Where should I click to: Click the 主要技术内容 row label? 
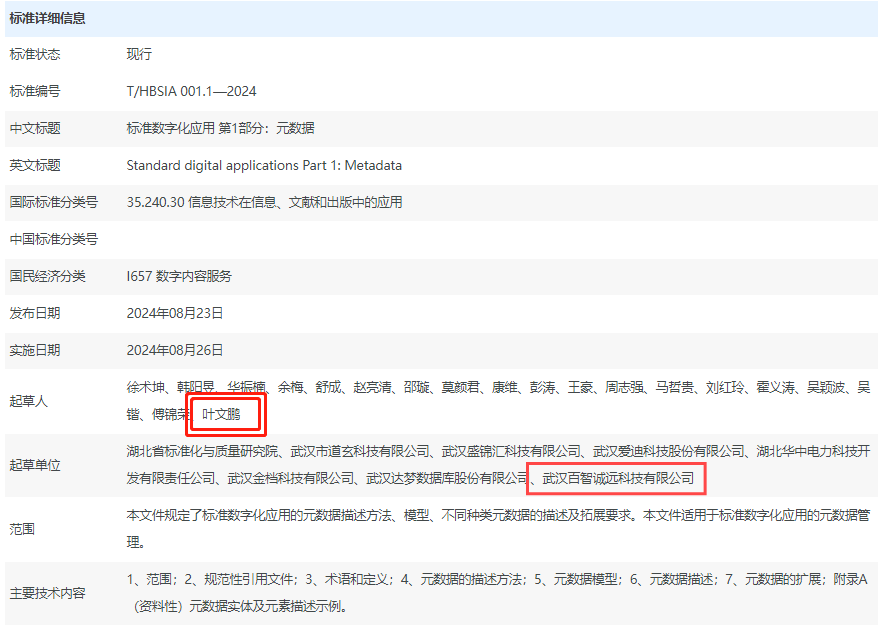[x=47, y=593]
